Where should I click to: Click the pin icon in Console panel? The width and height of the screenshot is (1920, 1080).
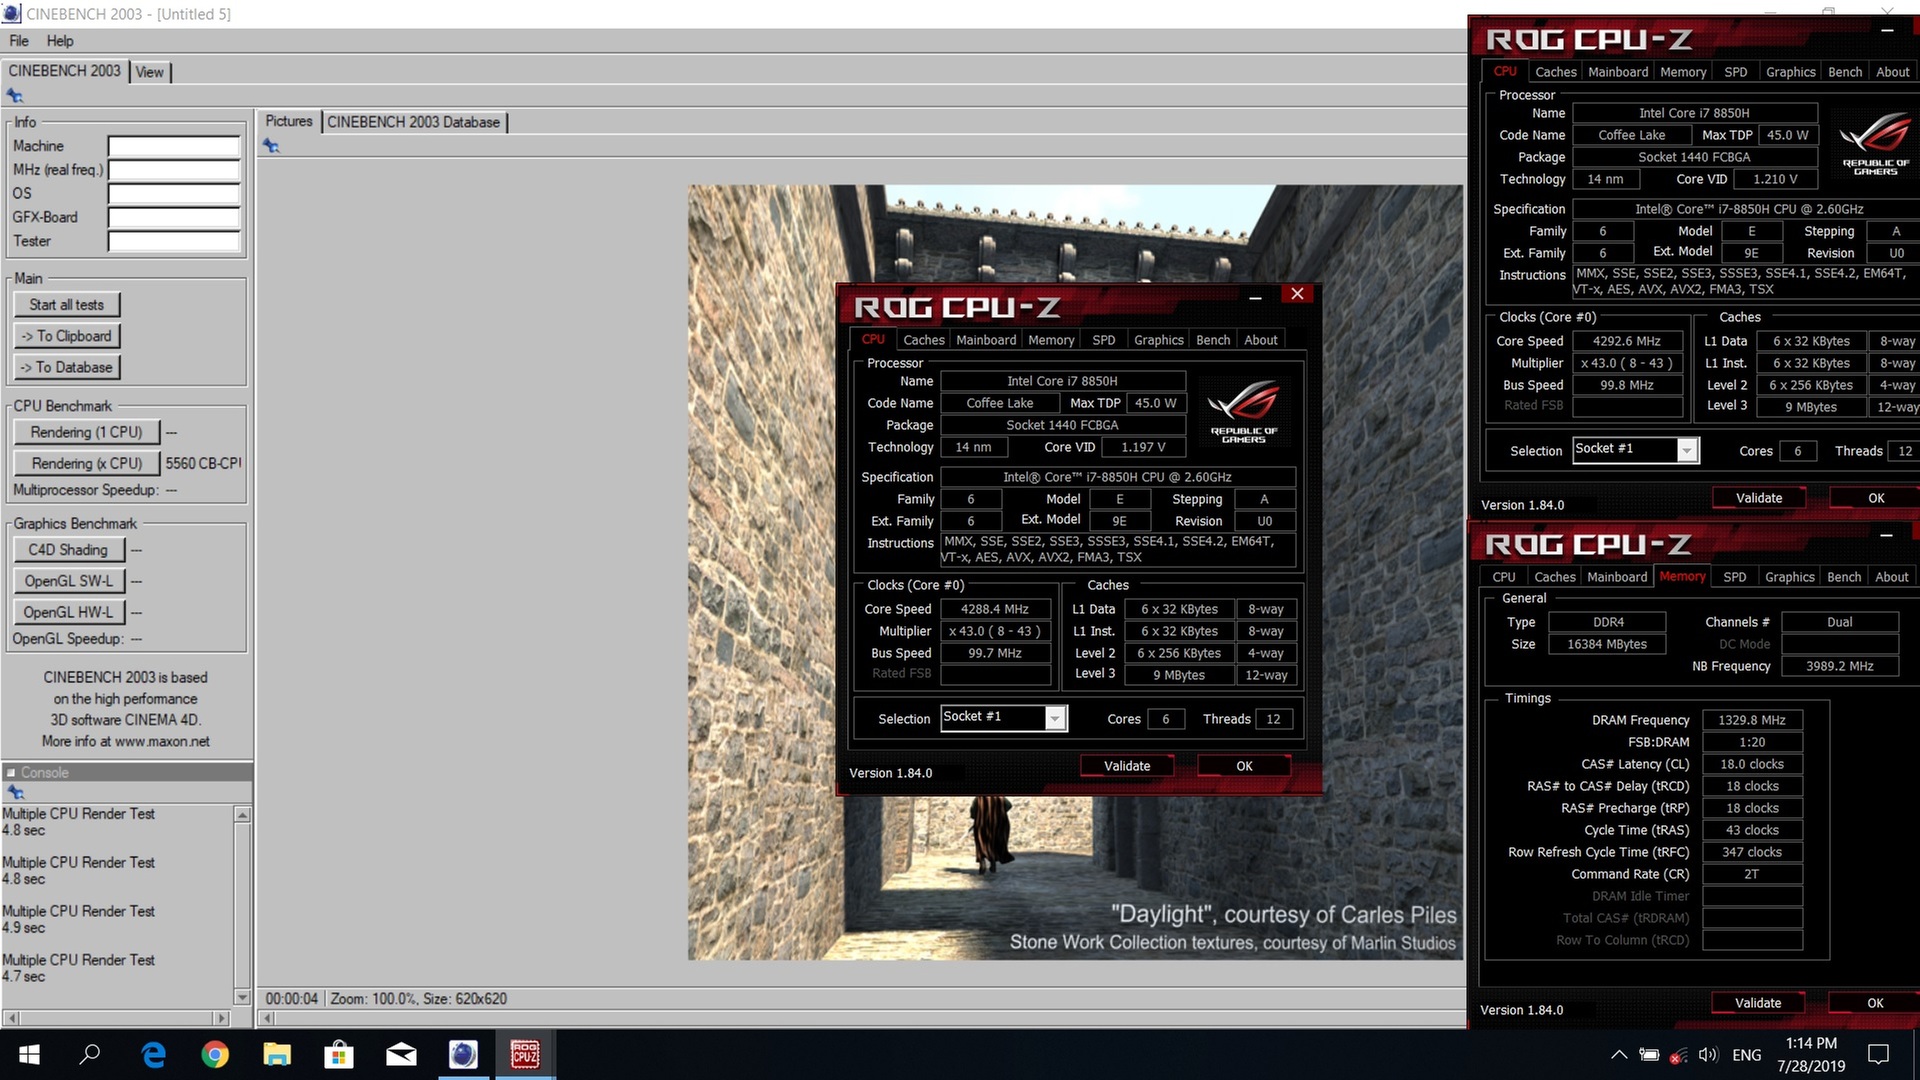click(x=15, y=792)
